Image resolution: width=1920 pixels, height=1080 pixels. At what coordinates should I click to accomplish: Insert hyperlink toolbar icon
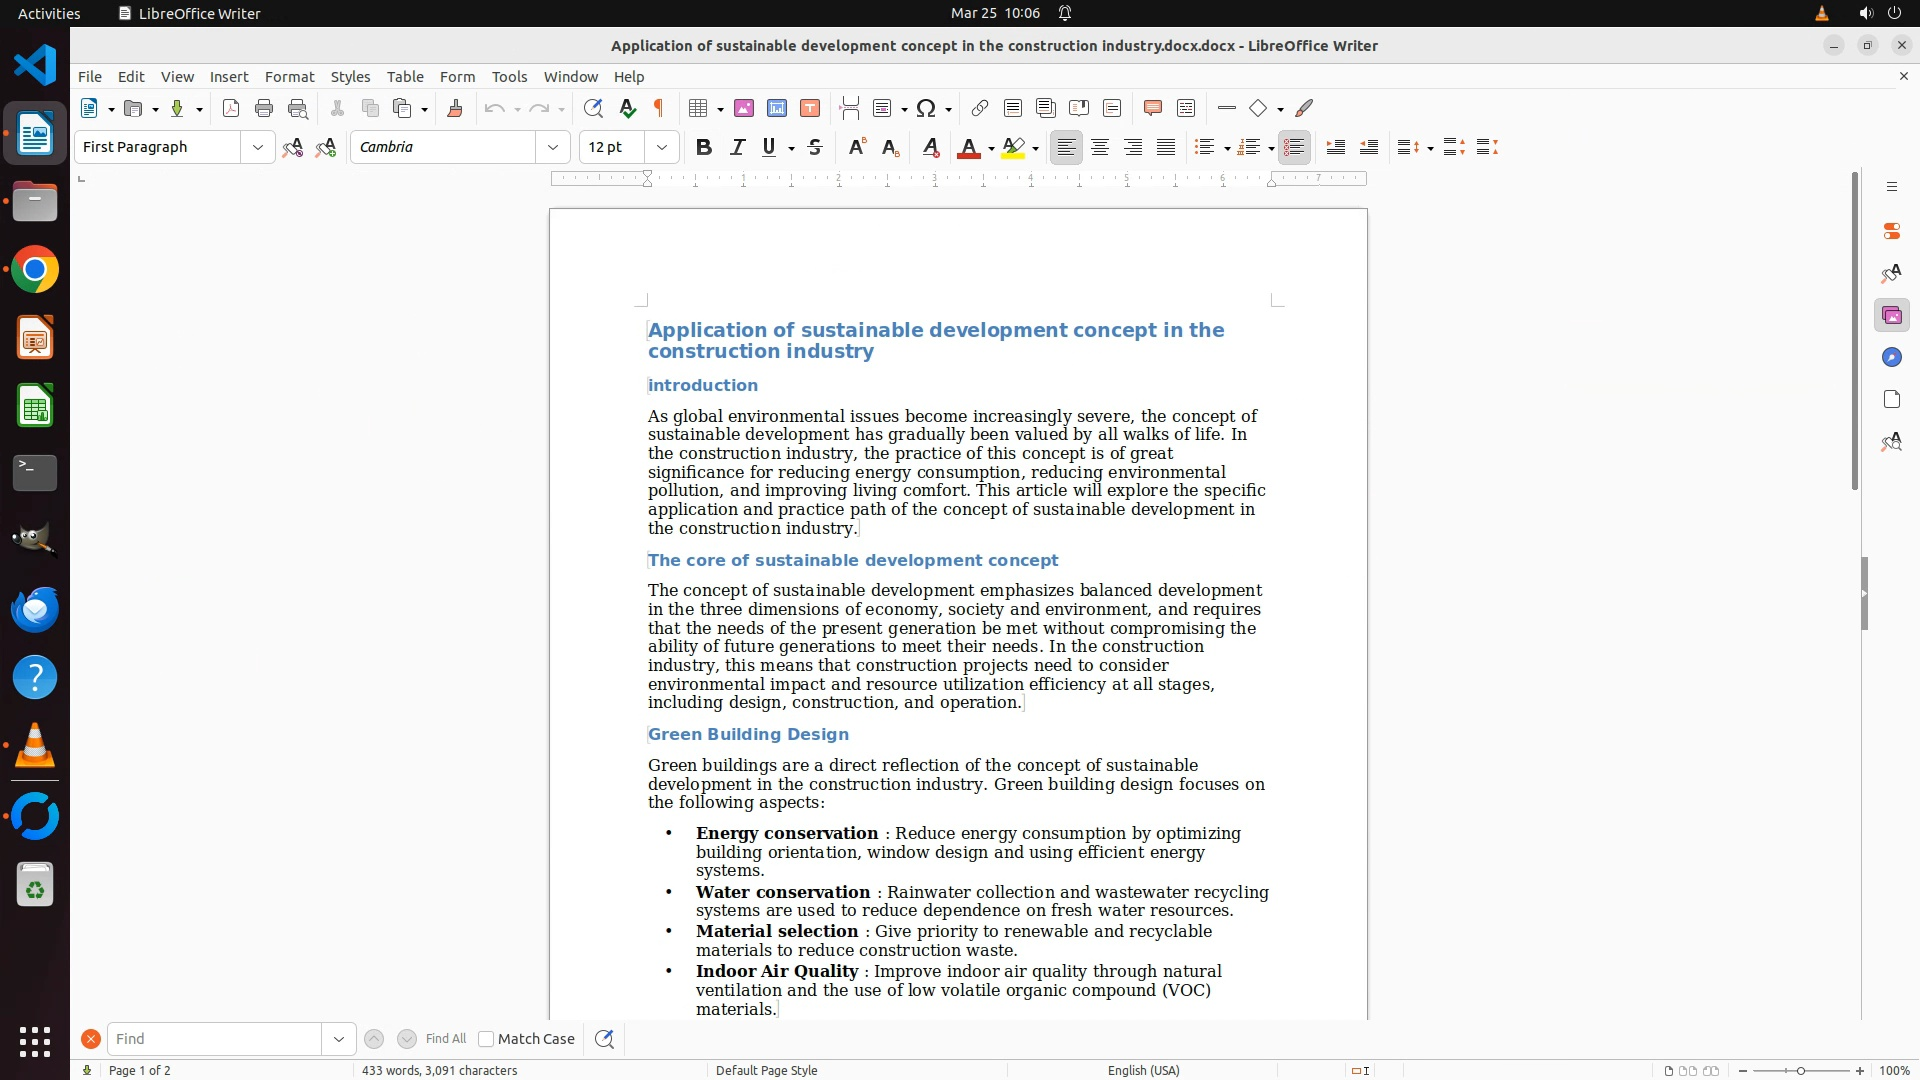tap(980, 108)
